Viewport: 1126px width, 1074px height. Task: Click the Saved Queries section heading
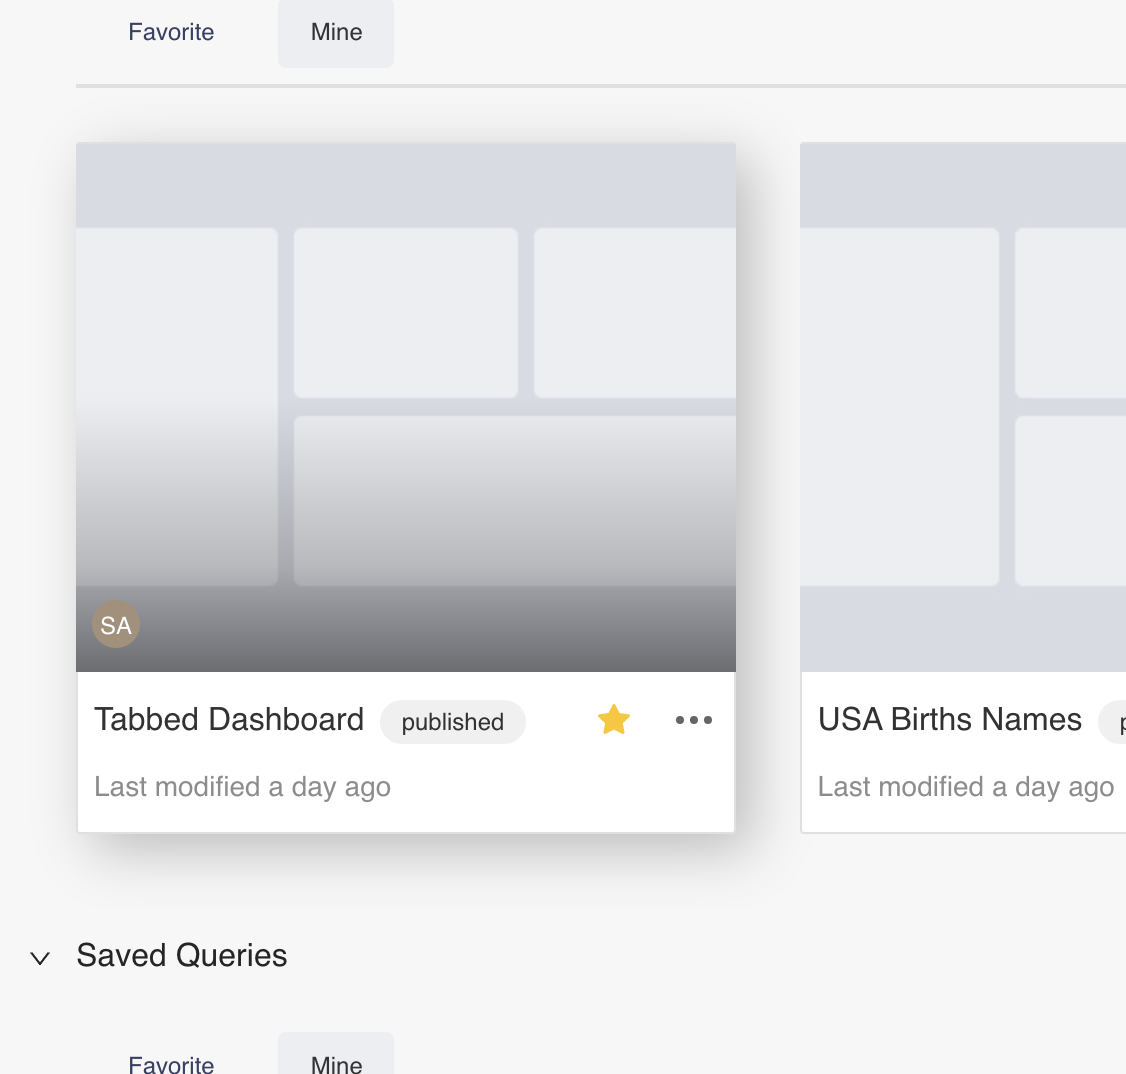[182, 956]
